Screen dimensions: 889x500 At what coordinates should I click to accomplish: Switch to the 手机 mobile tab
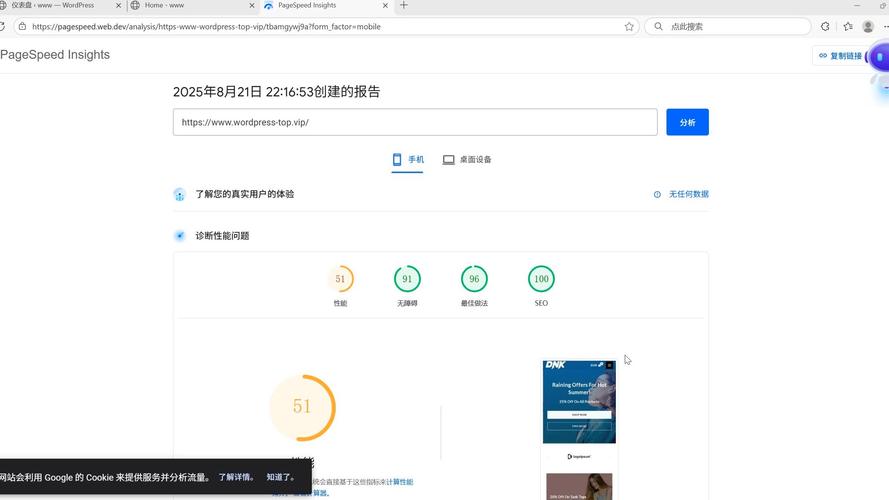tap(407, 160)
